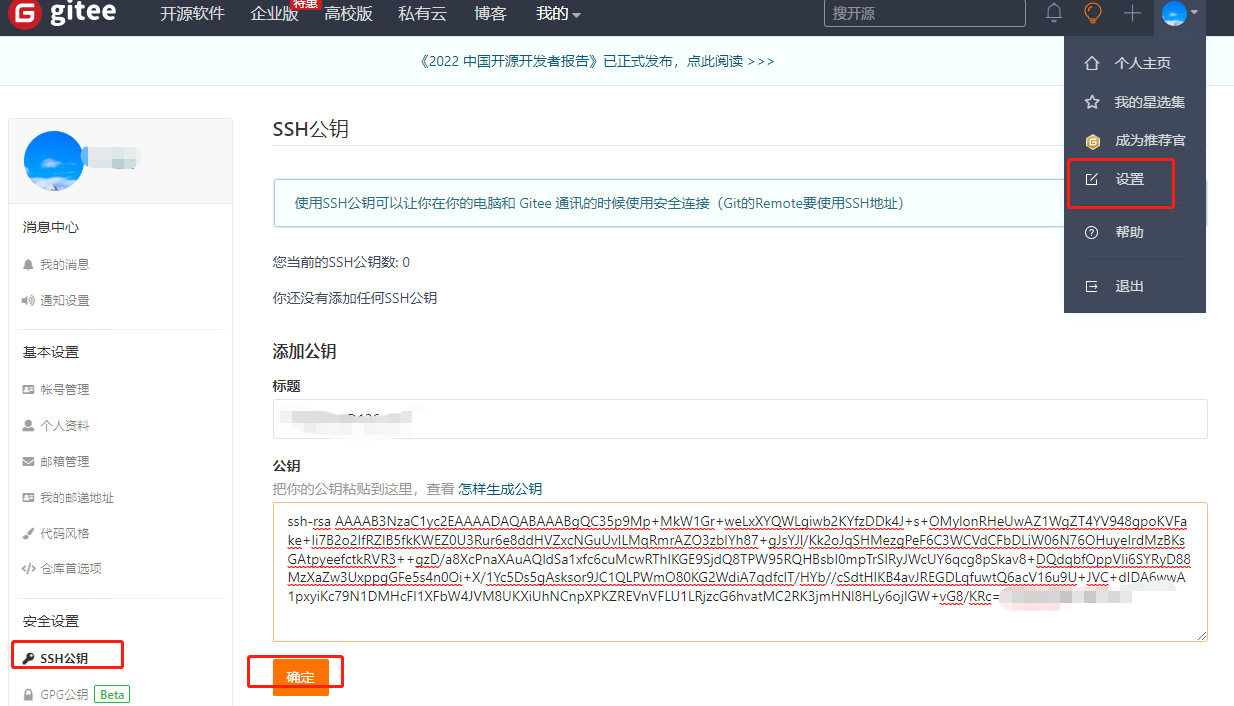Click the 您当前的SSH公钥数: 0 text
Screen dimensions: 1234x706
tap(341, 262)
